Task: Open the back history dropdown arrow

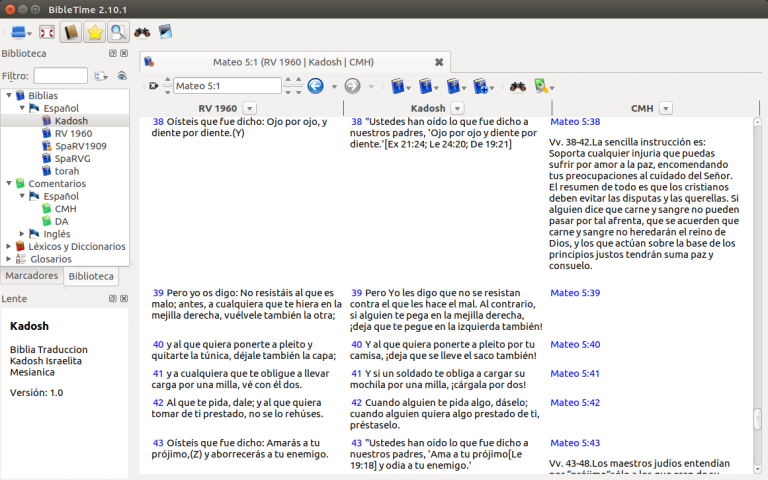Action: pyautogui.click(x=335, y=87)
